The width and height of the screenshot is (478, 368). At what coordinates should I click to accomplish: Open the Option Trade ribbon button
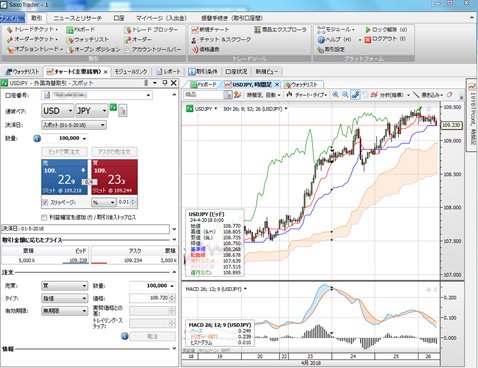(35, 49)
